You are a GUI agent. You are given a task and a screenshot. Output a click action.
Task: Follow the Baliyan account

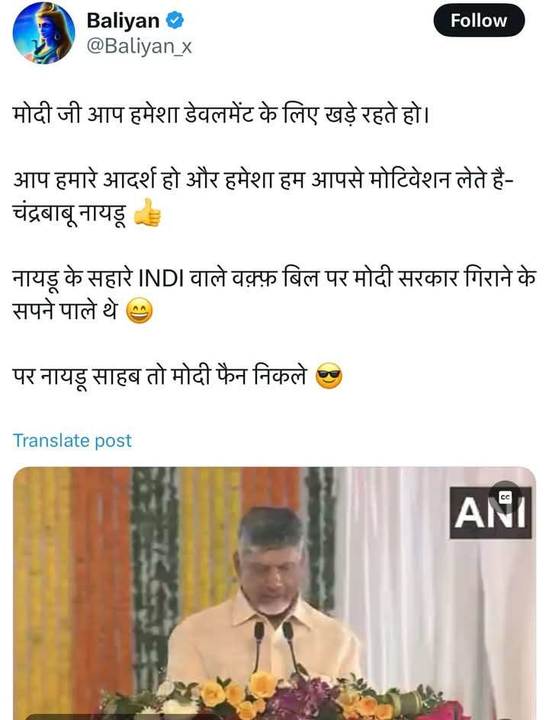click(x=479, y=21)
